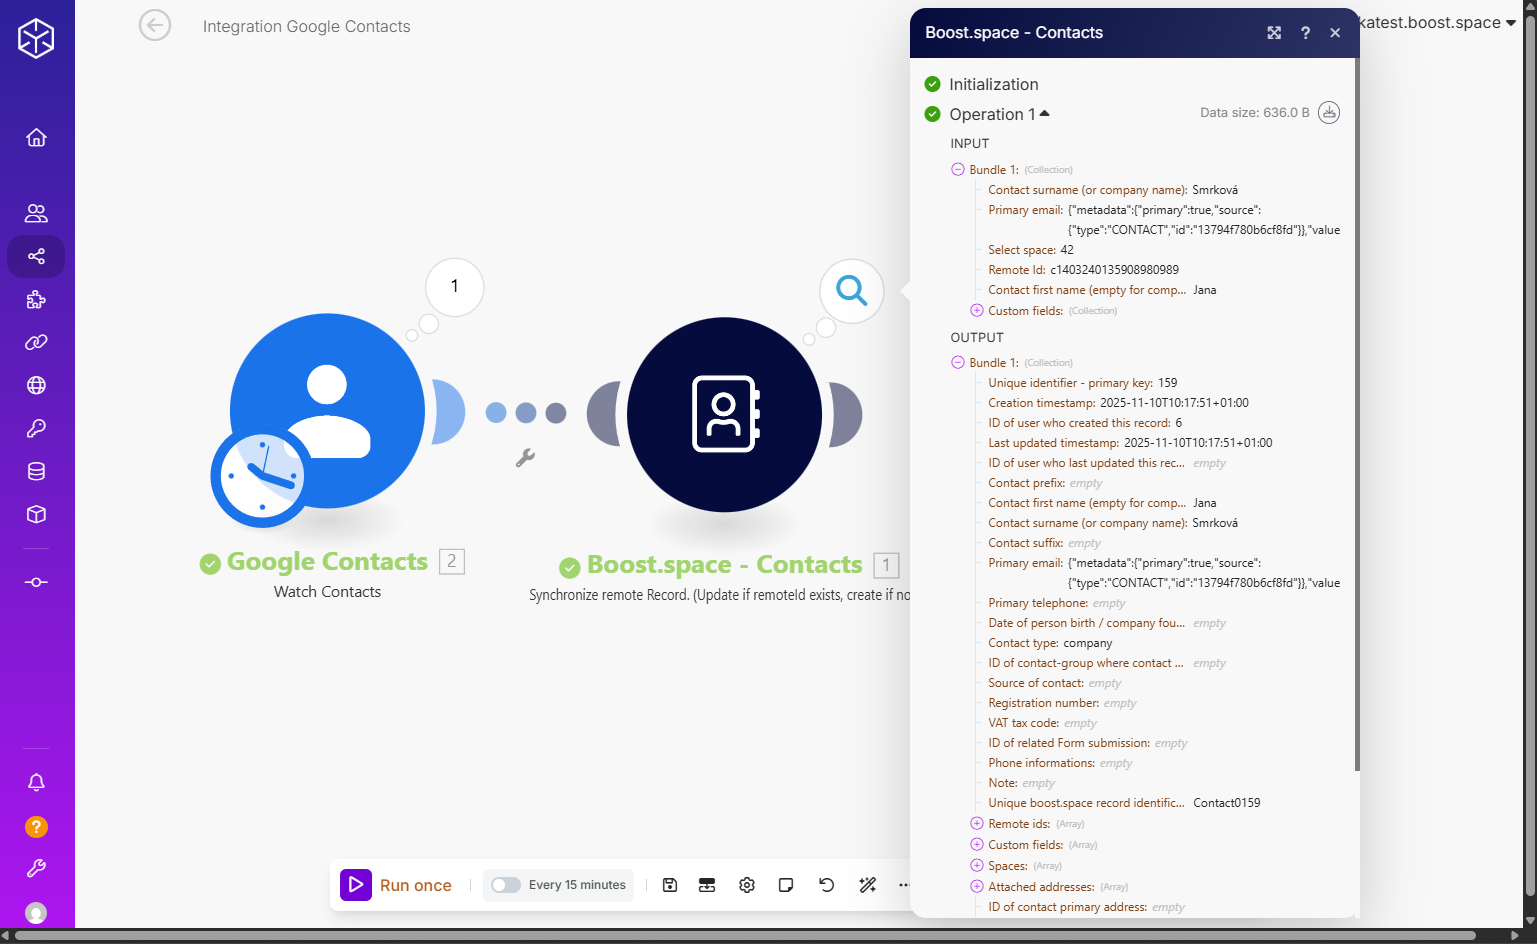Enable the Every 15 minutes scheduling toggle
Screen dimensions: 1537x944
point(506,885)
